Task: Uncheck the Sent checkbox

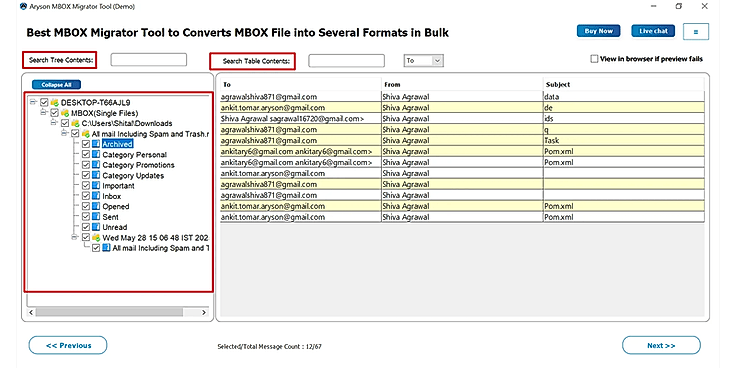Action: (x=85, y=217)
